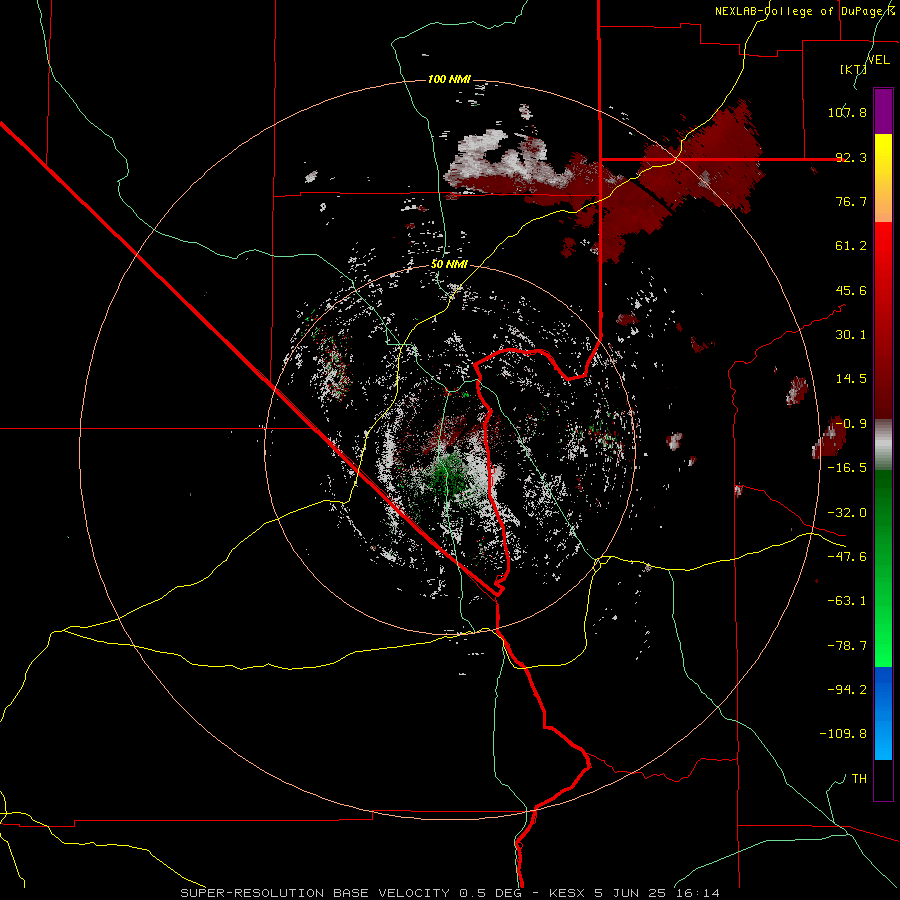Image resolution: width=900 pixels, height=900 pixels.
Task: Click the 76.7 velocity scale value
Action: [851, 201]
